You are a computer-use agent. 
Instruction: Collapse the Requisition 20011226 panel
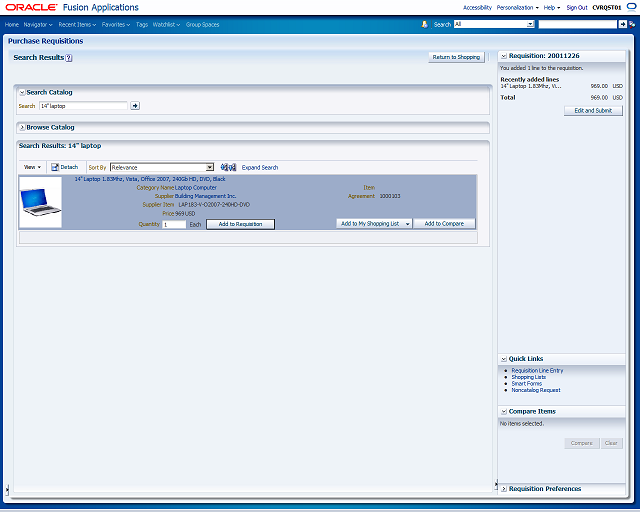(x=504, y=56)
